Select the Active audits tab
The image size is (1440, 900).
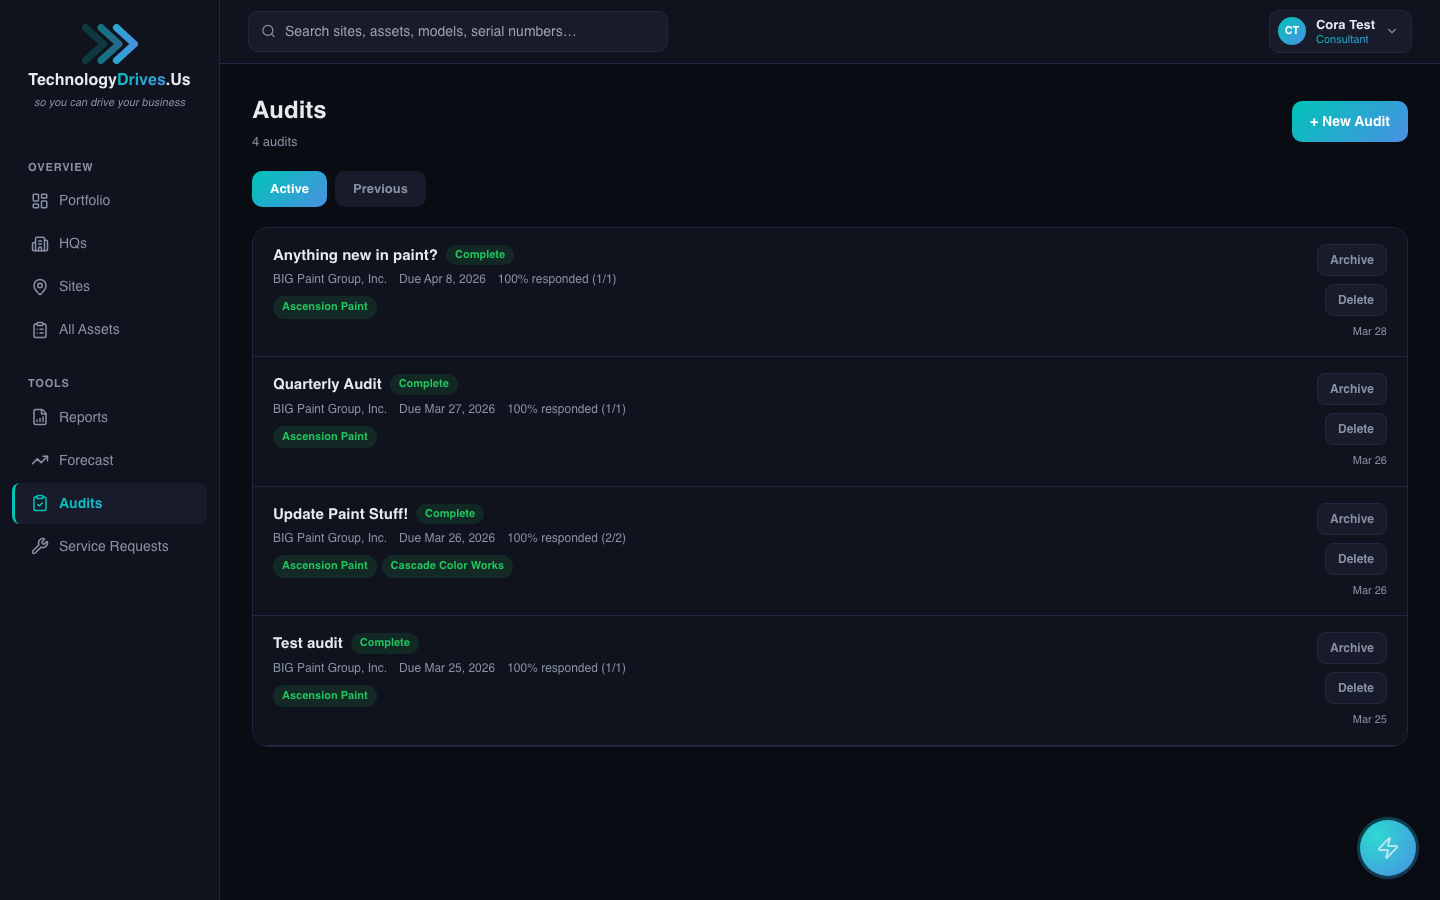click(289, 189)
